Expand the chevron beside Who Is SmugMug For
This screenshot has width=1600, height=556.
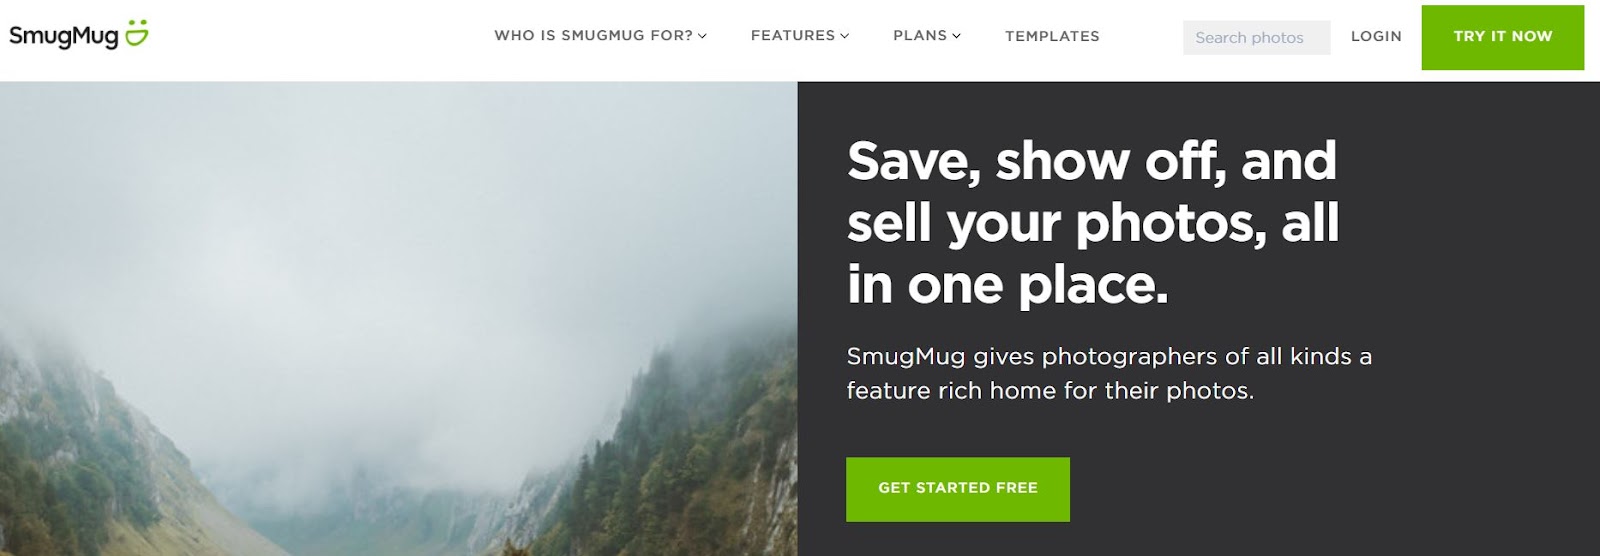click(702, 36)
